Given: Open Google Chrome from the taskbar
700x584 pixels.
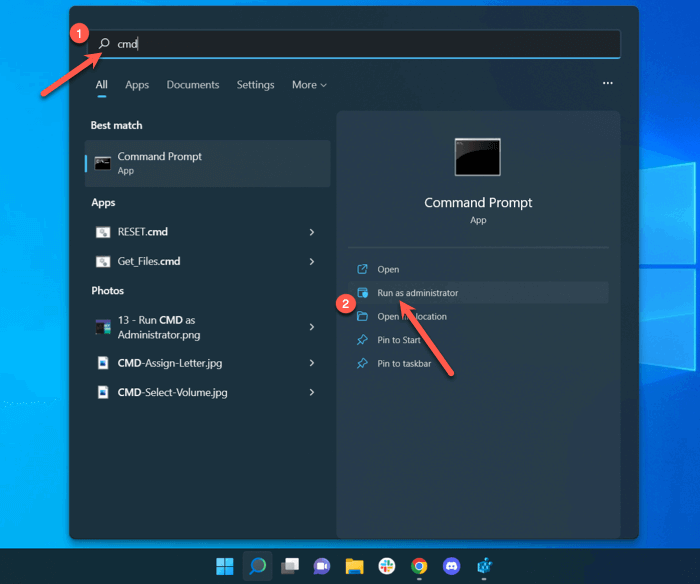Looking at the screenshot, I should 419,566.
